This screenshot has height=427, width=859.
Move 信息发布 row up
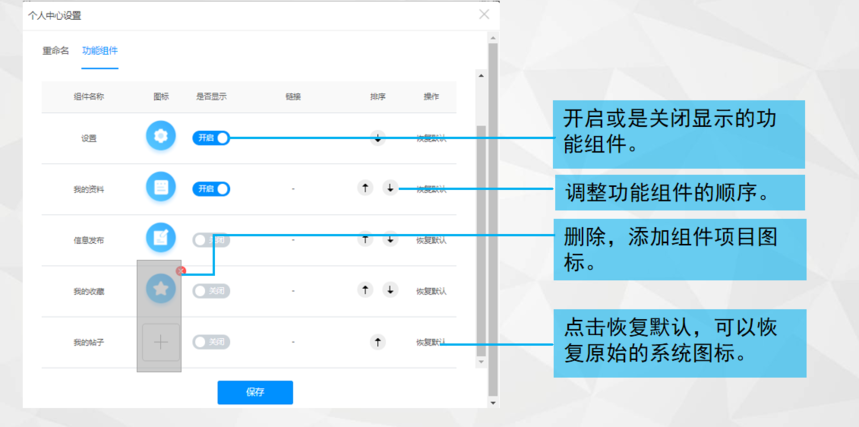point(365,239)
